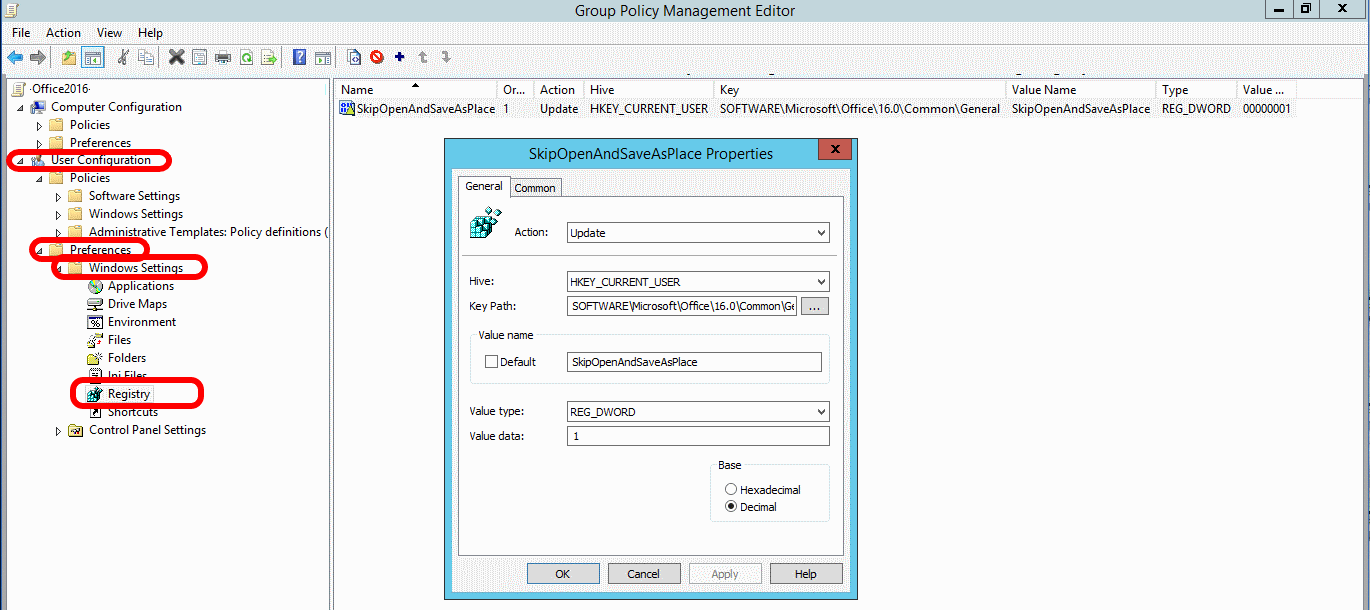1370x610 pixels.
Task: Select the Hexadecimal base radio button
Action: point(731,490)
